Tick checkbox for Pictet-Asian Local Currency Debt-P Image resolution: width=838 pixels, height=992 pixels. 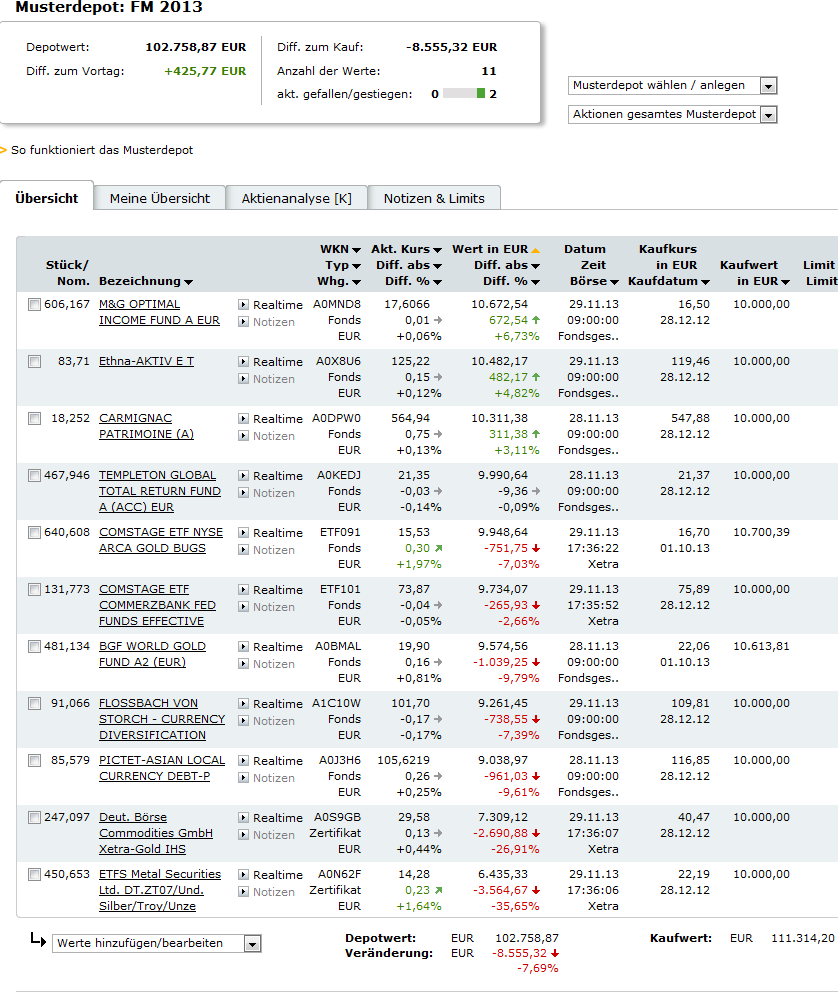pyautogui.click(x=34, y=760)
